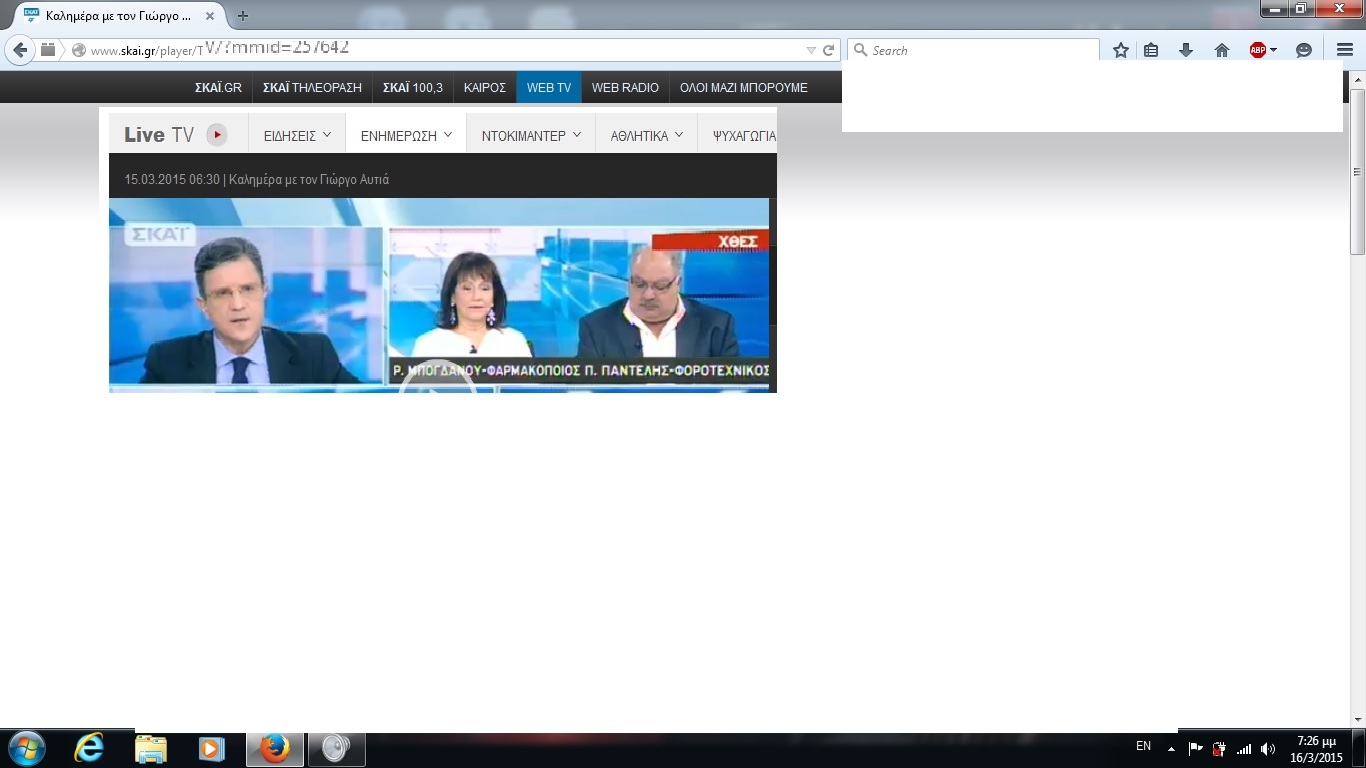Open the WEB RADIO section
This screenshot has height=768, width=1366.
625,87
